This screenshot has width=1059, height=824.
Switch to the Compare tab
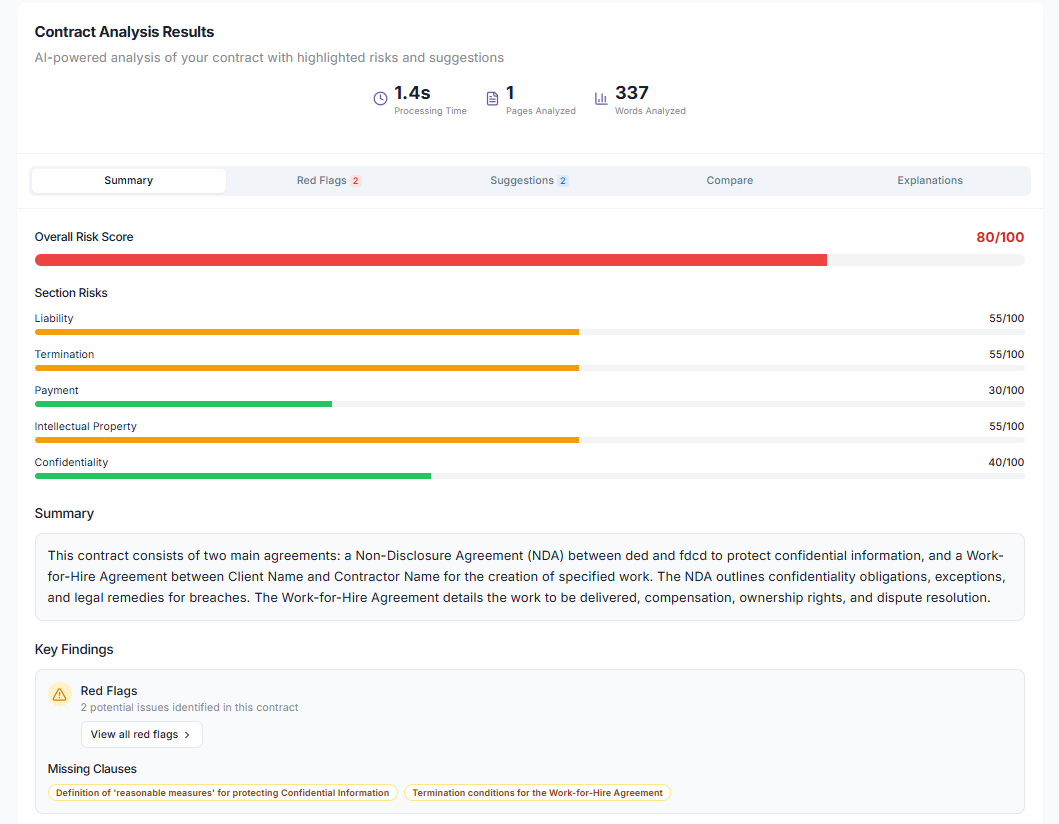pos(730,181)
